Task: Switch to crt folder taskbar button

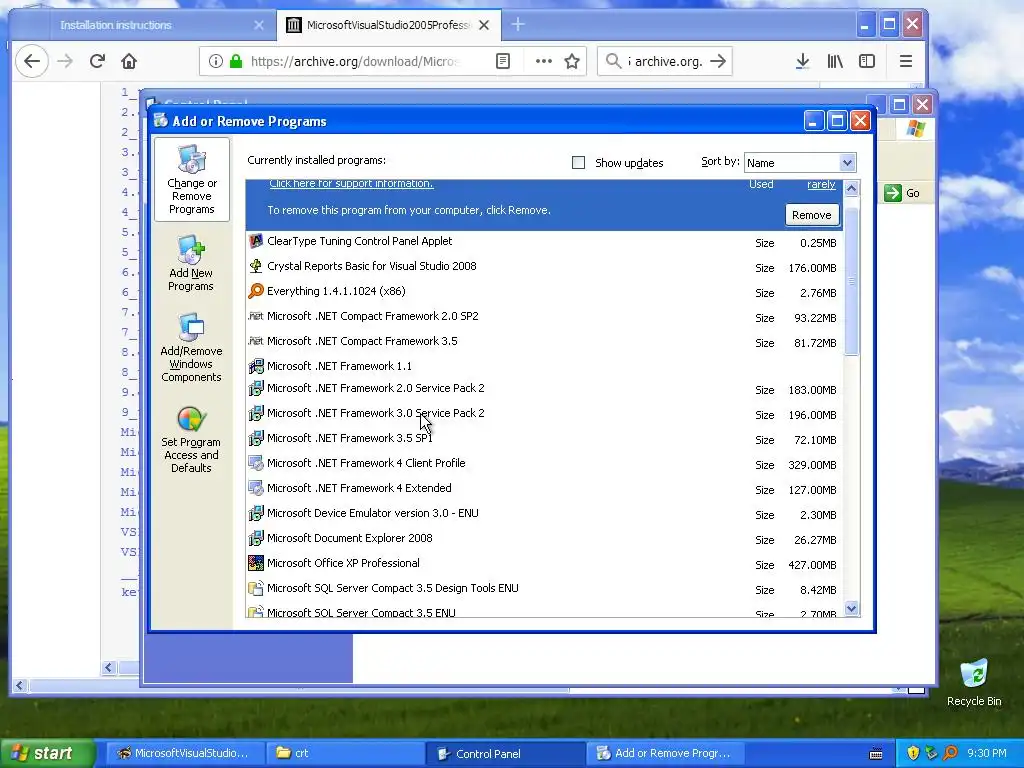Action: click(x=345, y=753)
